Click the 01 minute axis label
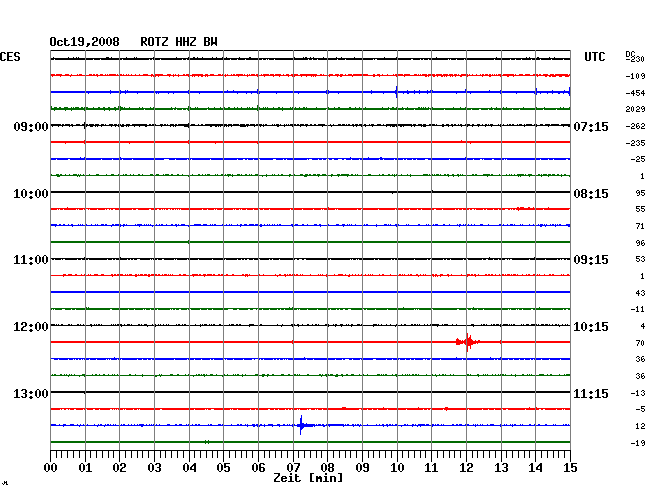The width and height of the screenshot is (650, 494). click(85, 468)
